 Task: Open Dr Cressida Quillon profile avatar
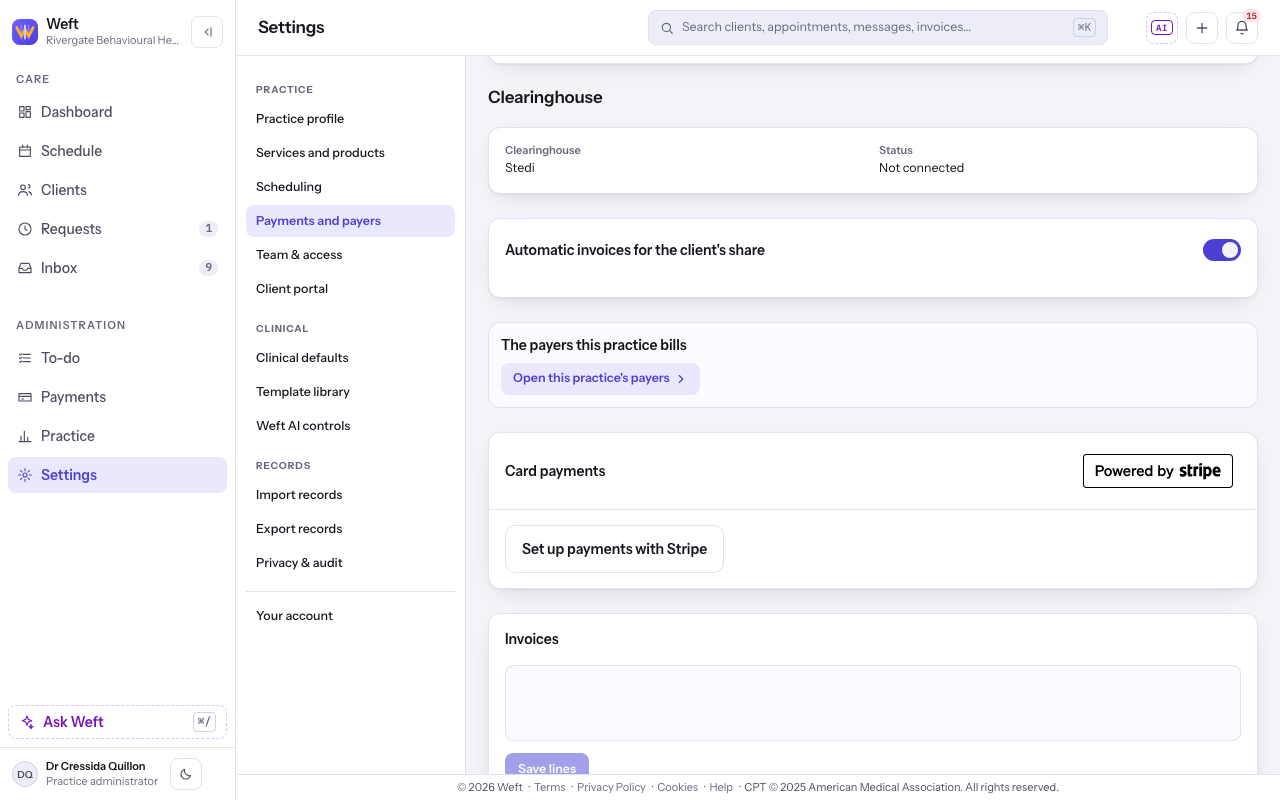(x=25, y=774)
